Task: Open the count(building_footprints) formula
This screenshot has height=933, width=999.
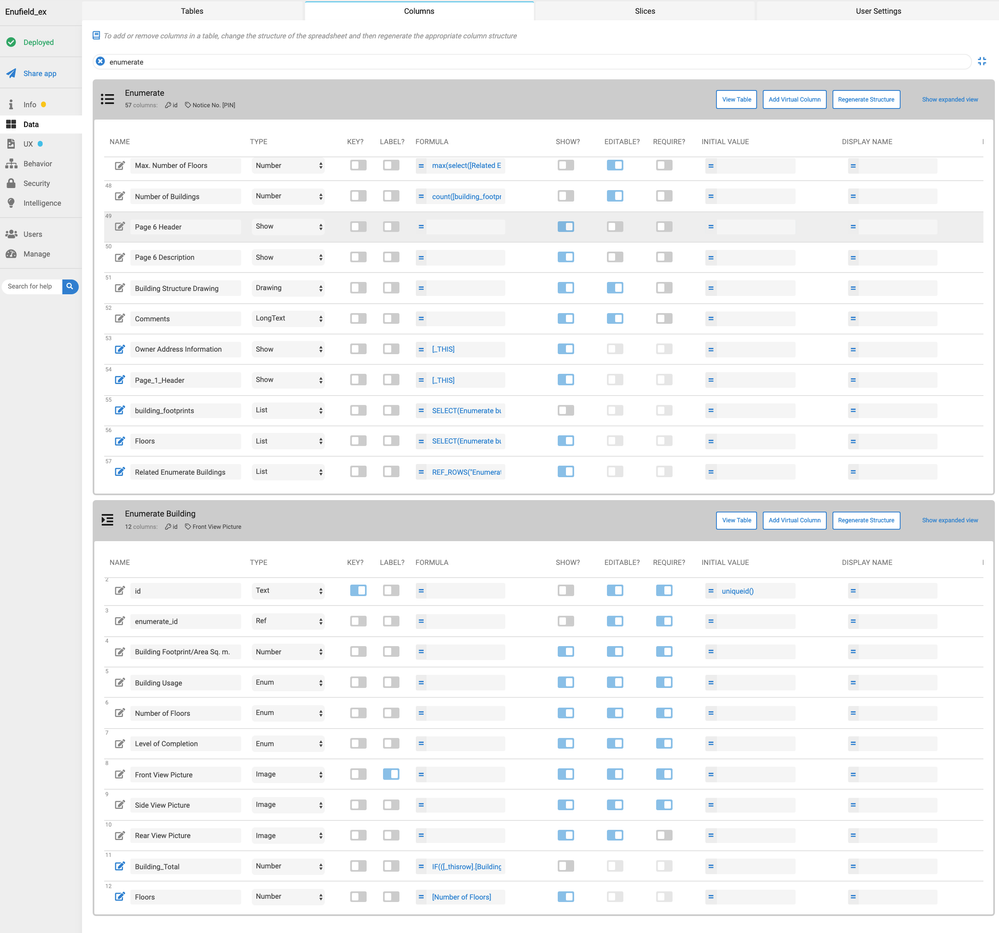Action: (x=460, y=196)
